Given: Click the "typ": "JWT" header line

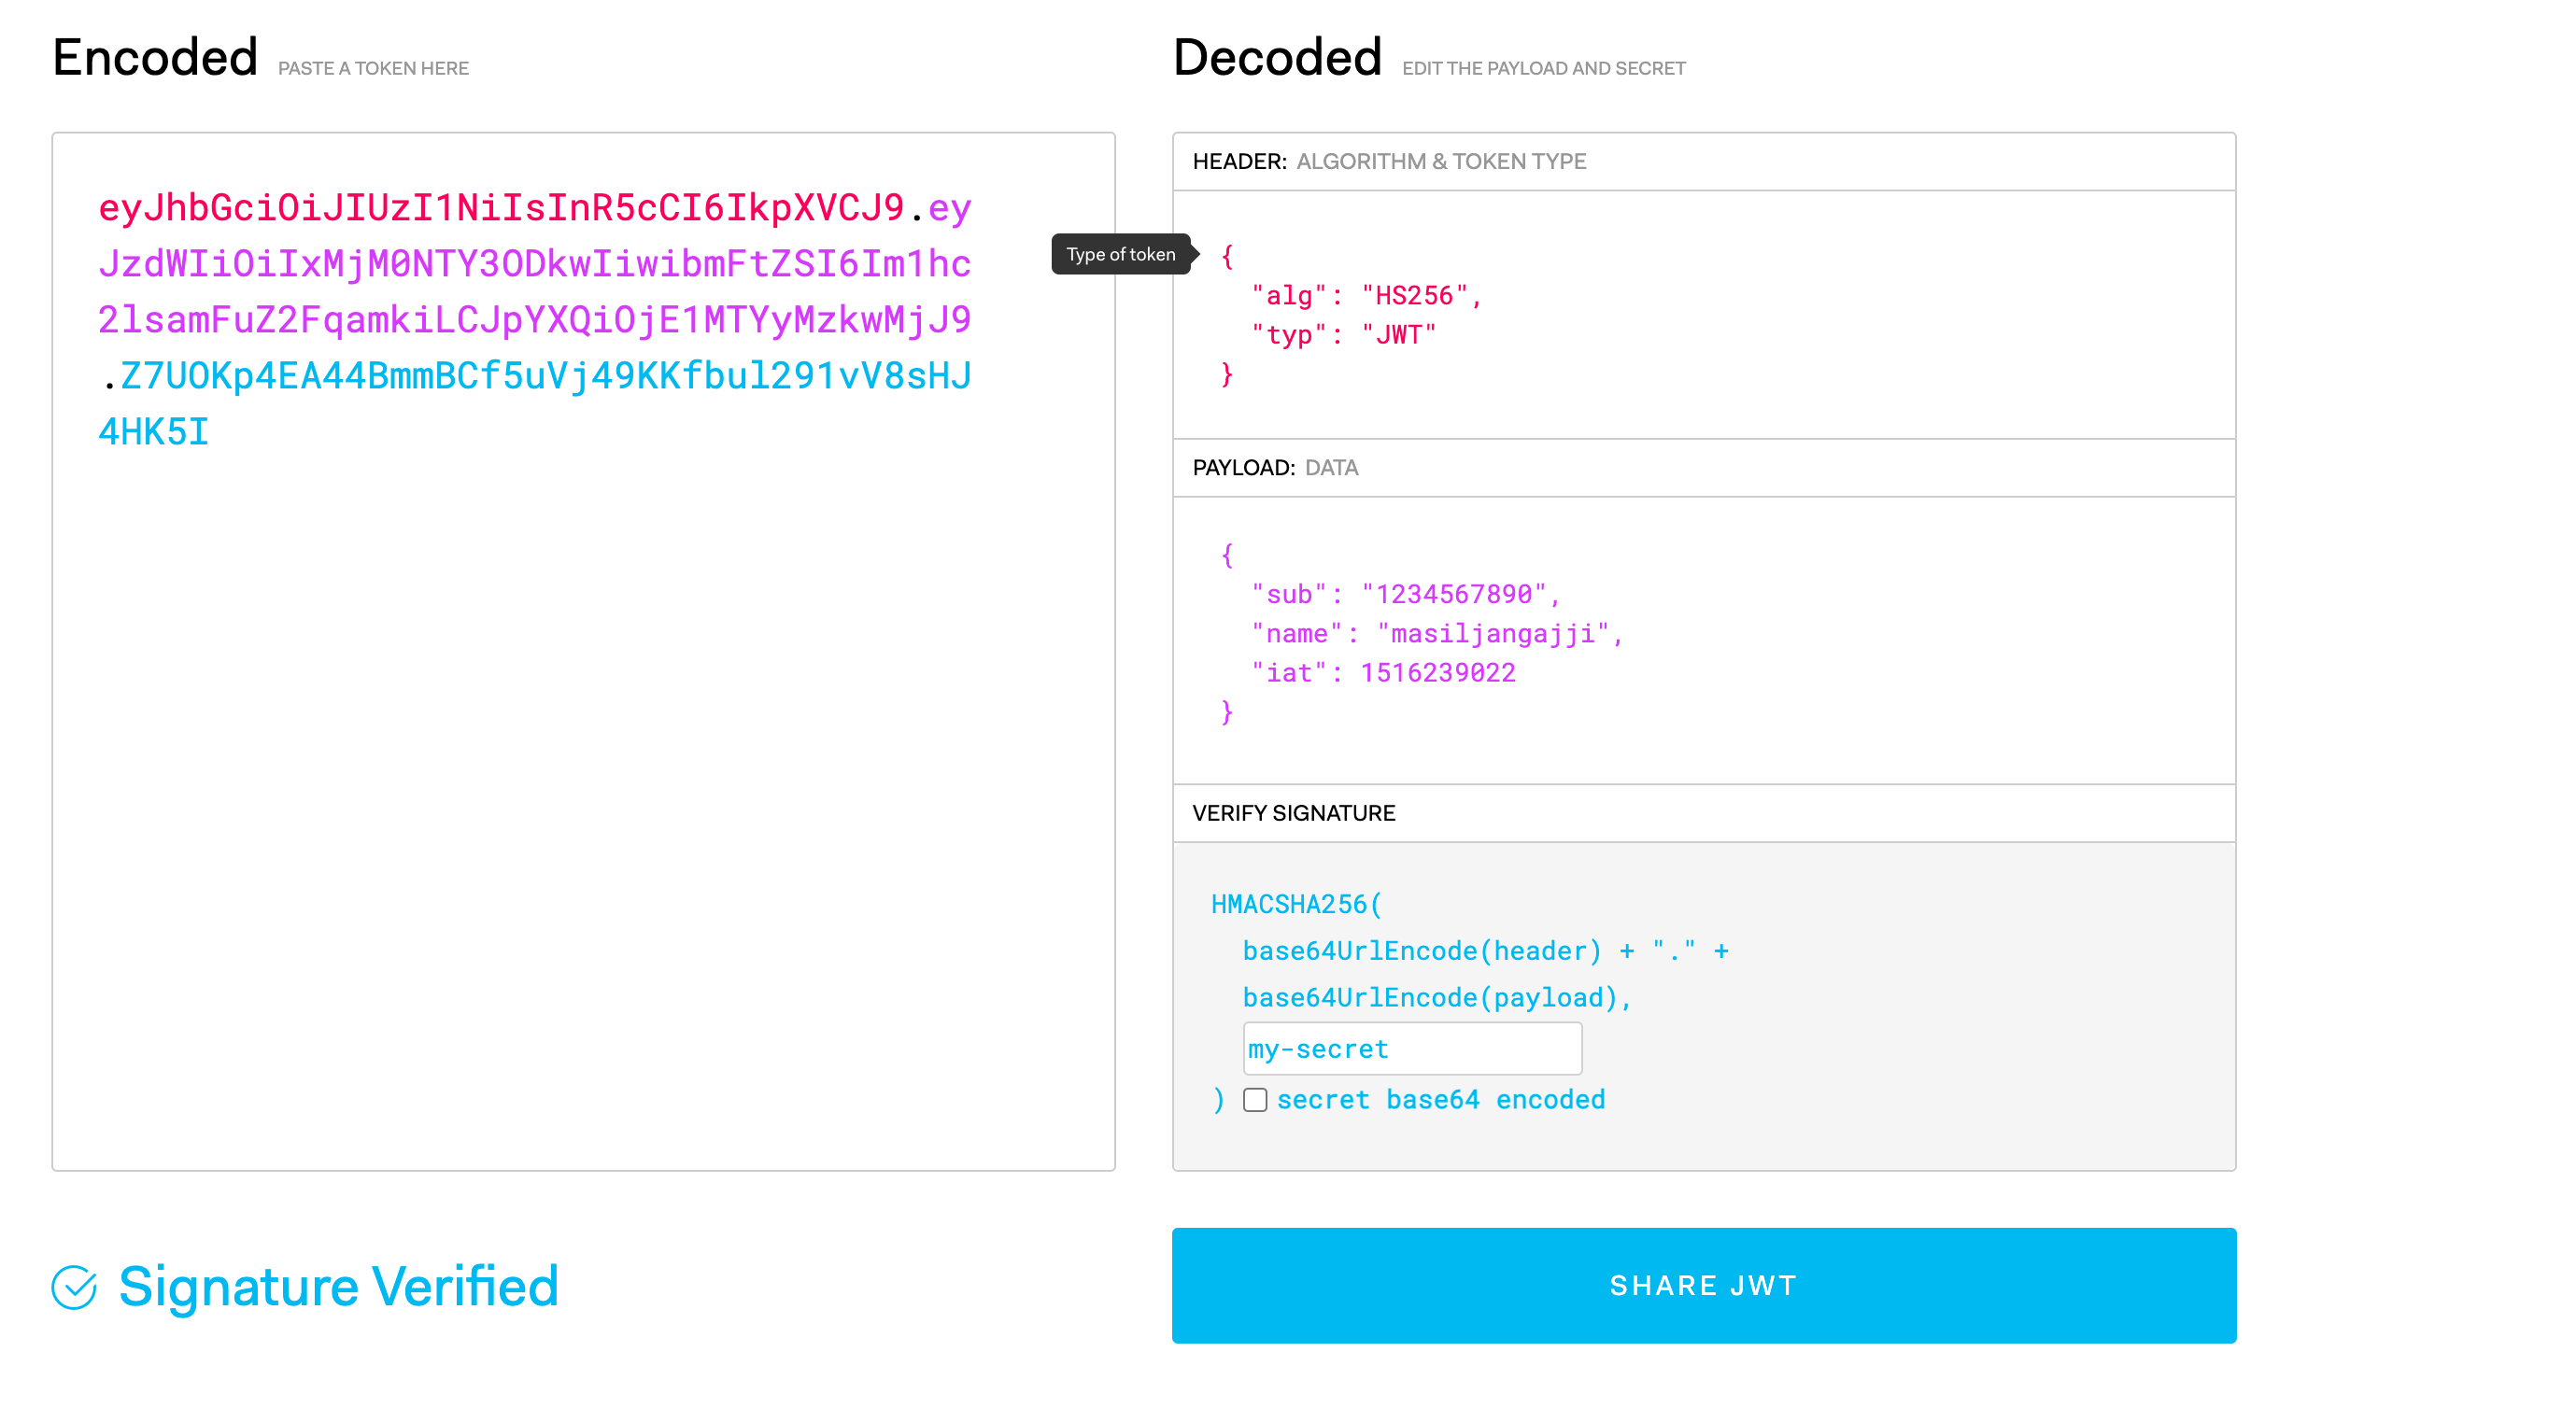Looking at the screenshot, I should (x=1343, y=334).
